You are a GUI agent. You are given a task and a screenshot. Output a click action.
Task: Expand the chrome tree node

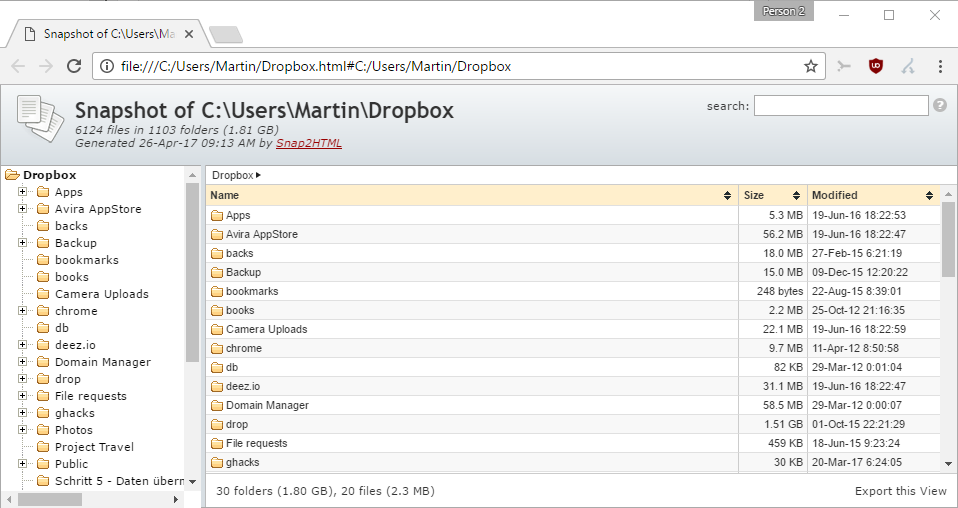(23, 311)
